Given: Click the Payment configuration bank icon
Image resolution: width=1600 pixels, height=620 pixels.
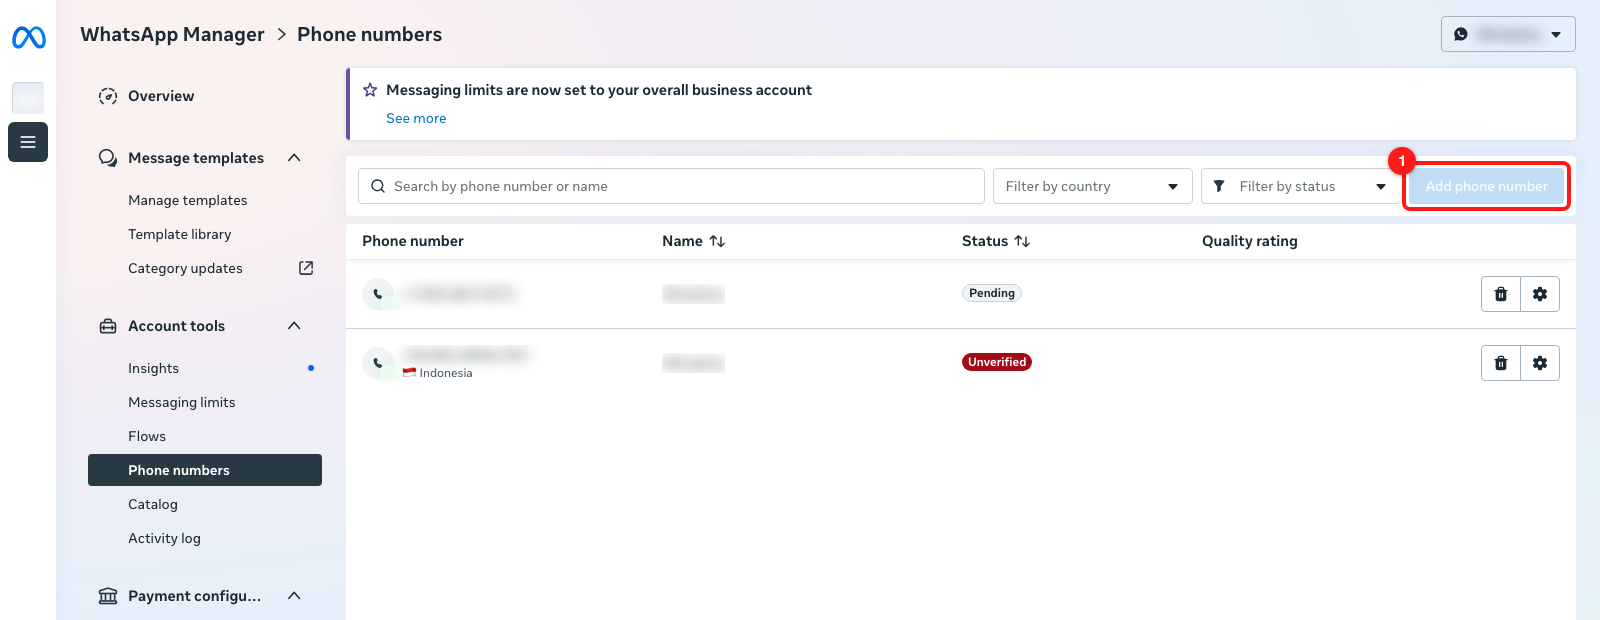Looking at the screenshot, I should point(108,596).
